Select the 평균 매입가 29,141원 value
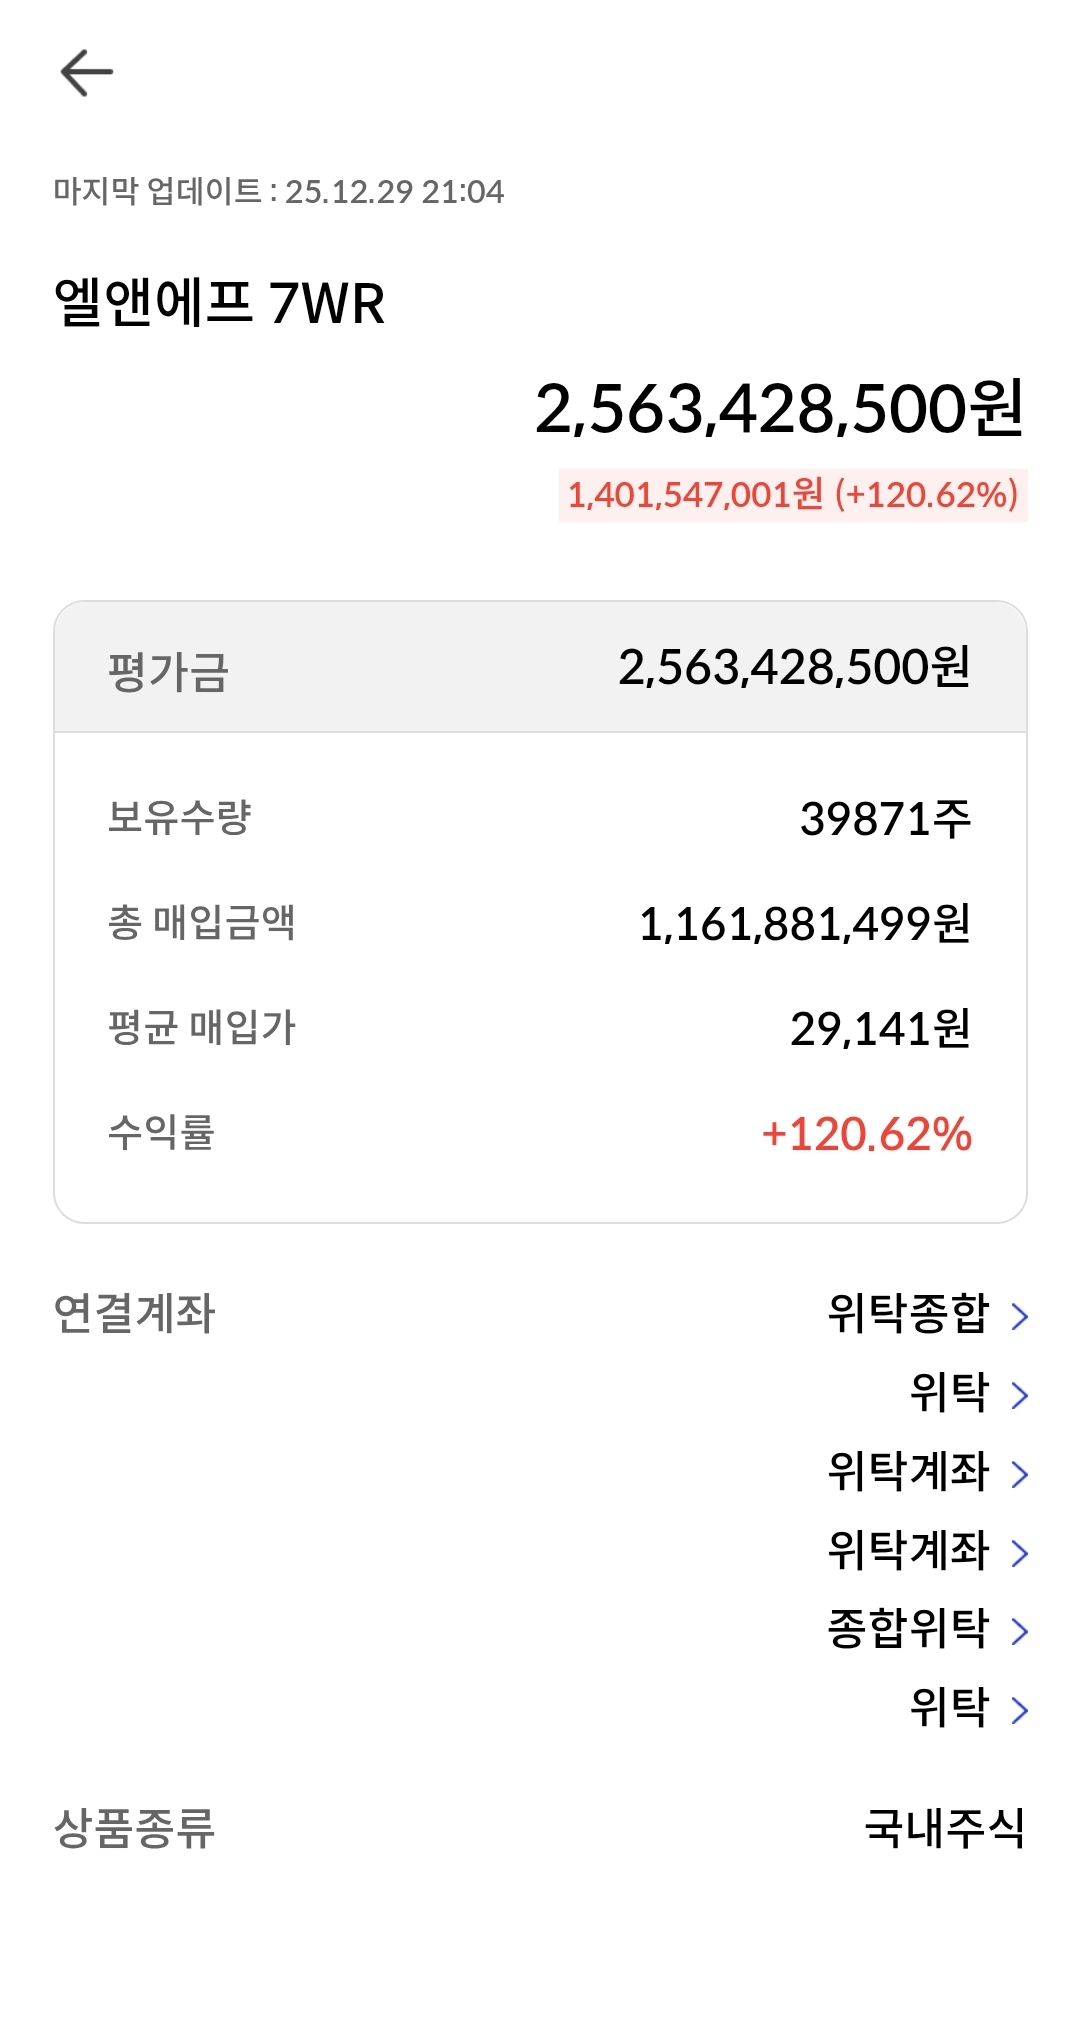Screen dimensions: 1080x2032 coord(880,1028)
